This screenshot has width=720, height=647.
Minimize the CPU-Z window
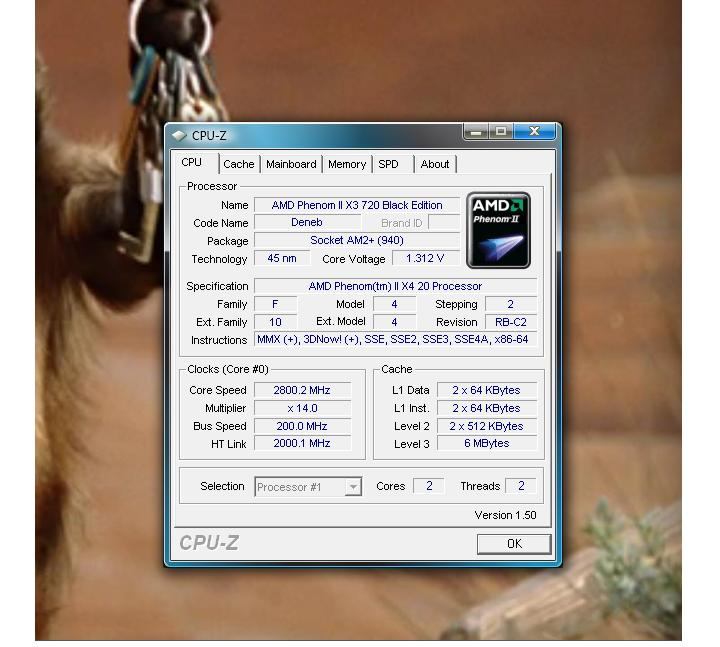[x=476, y=132]
